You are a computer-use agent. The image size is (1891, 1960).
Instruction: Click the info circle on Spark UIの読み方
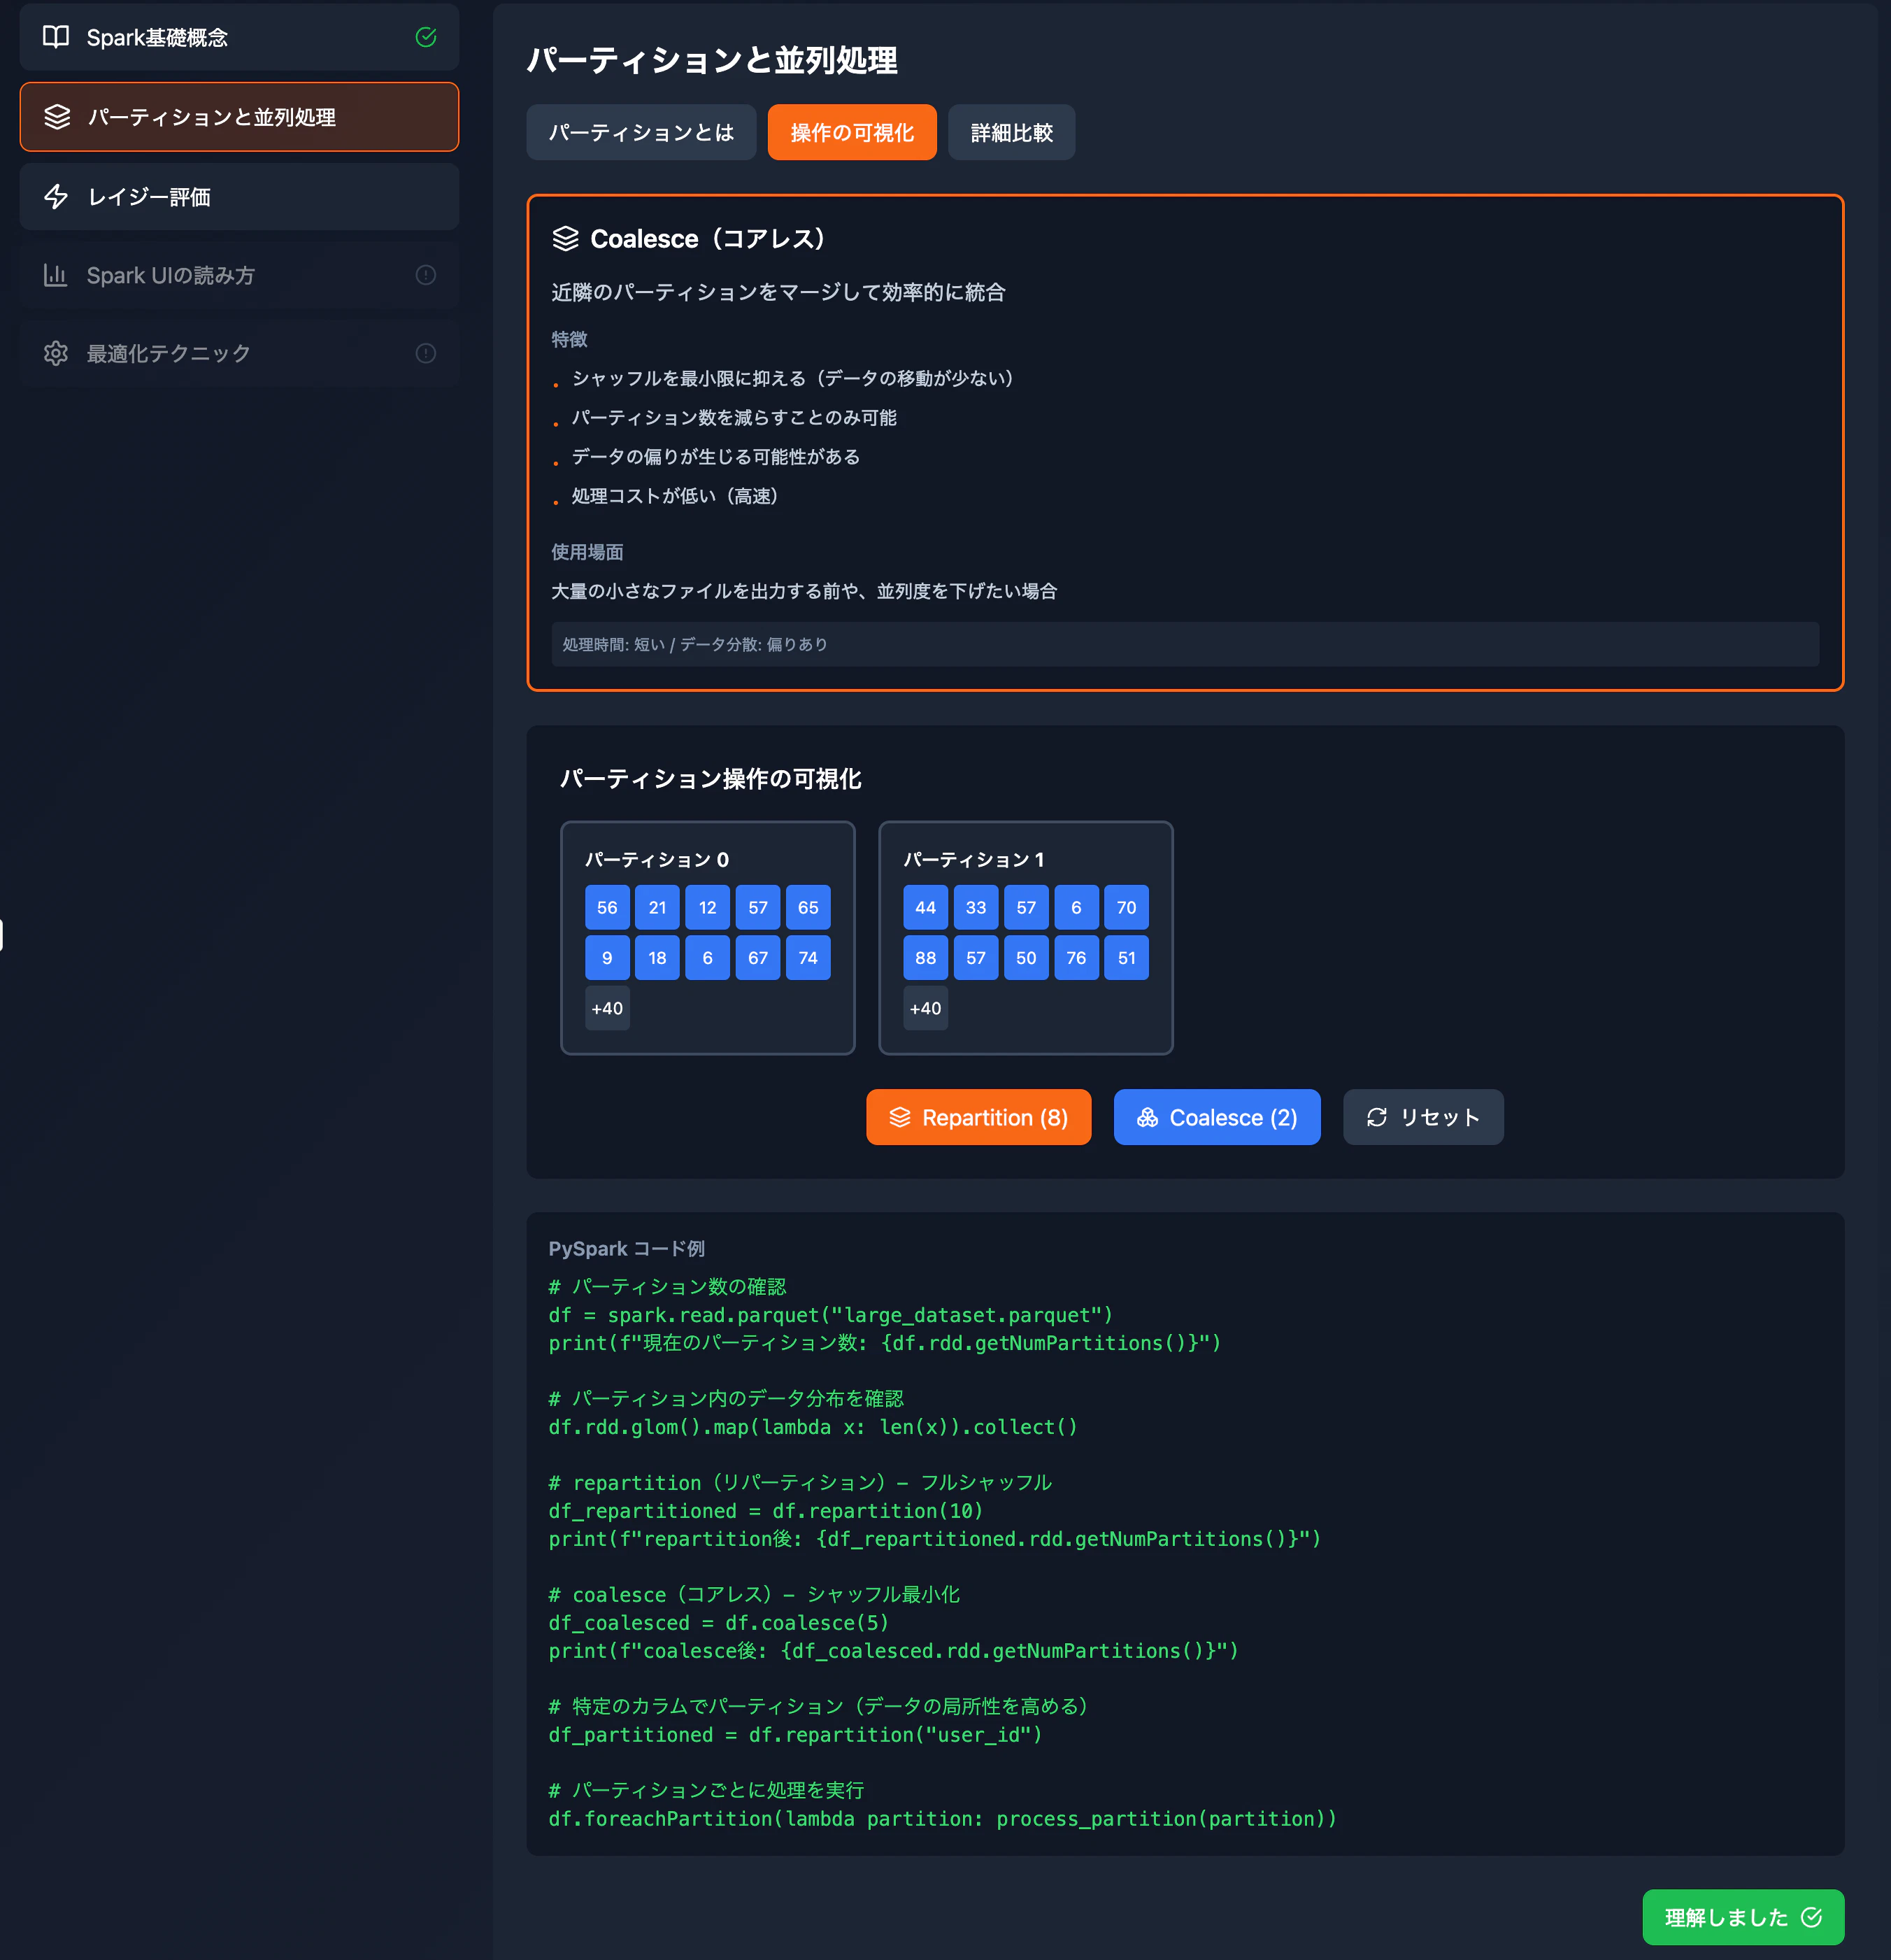click(x=426, y=275)
